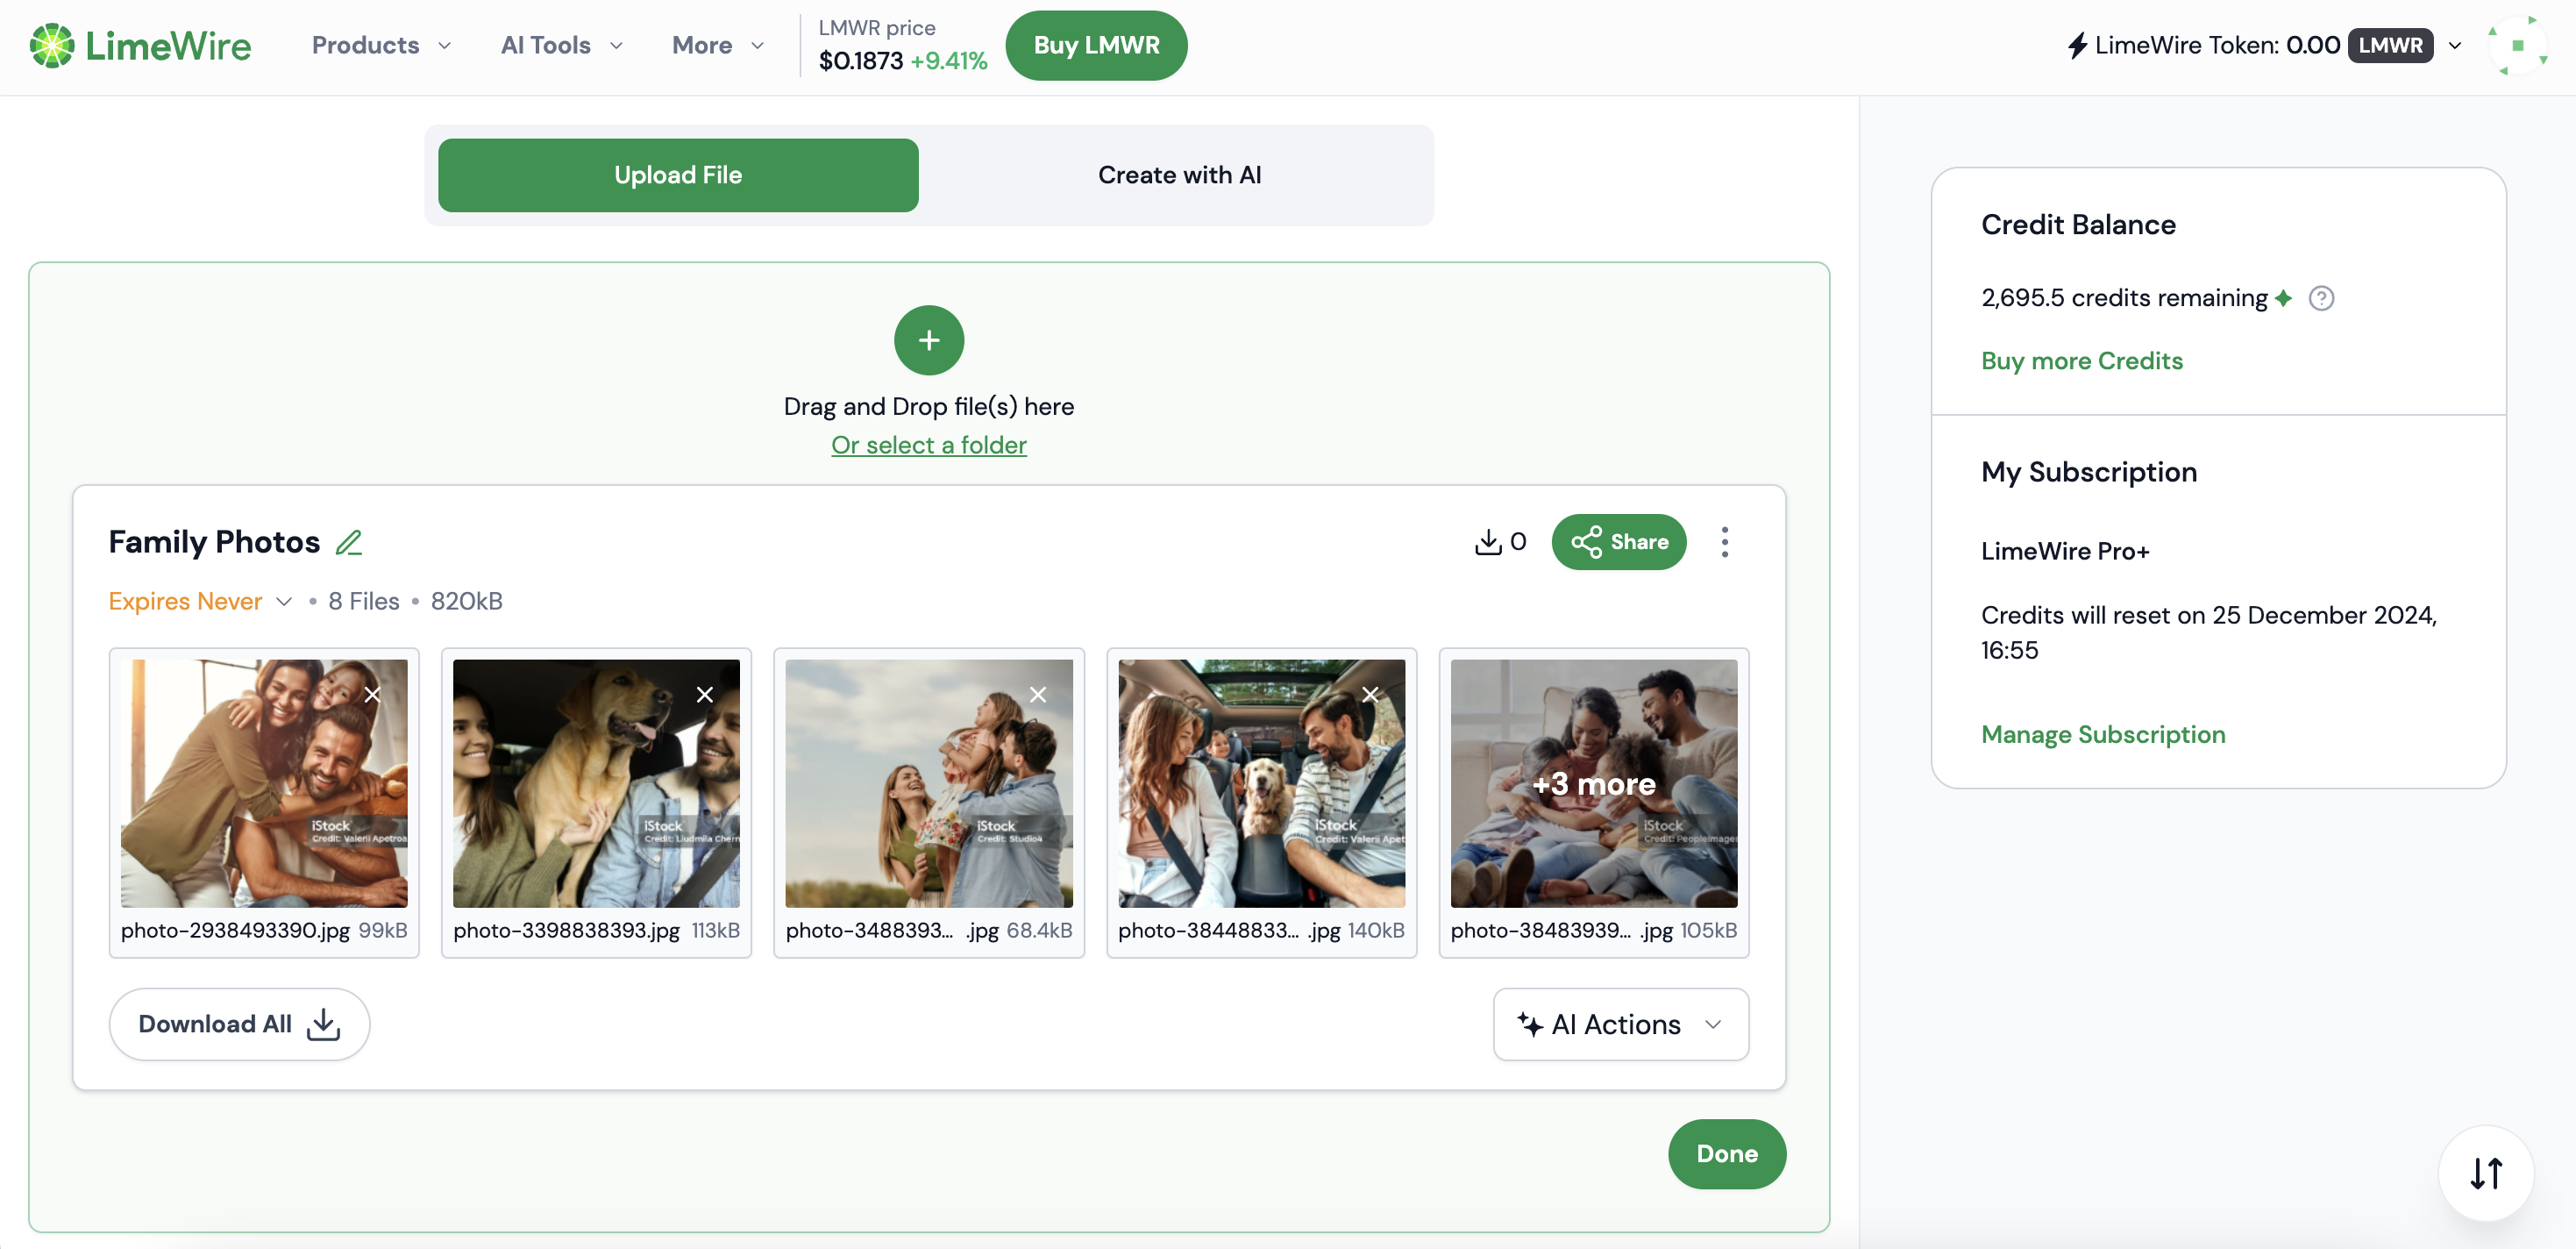Open the AI Tools menu
The width and height of the screenshot is (2576, 1249).
560,45
